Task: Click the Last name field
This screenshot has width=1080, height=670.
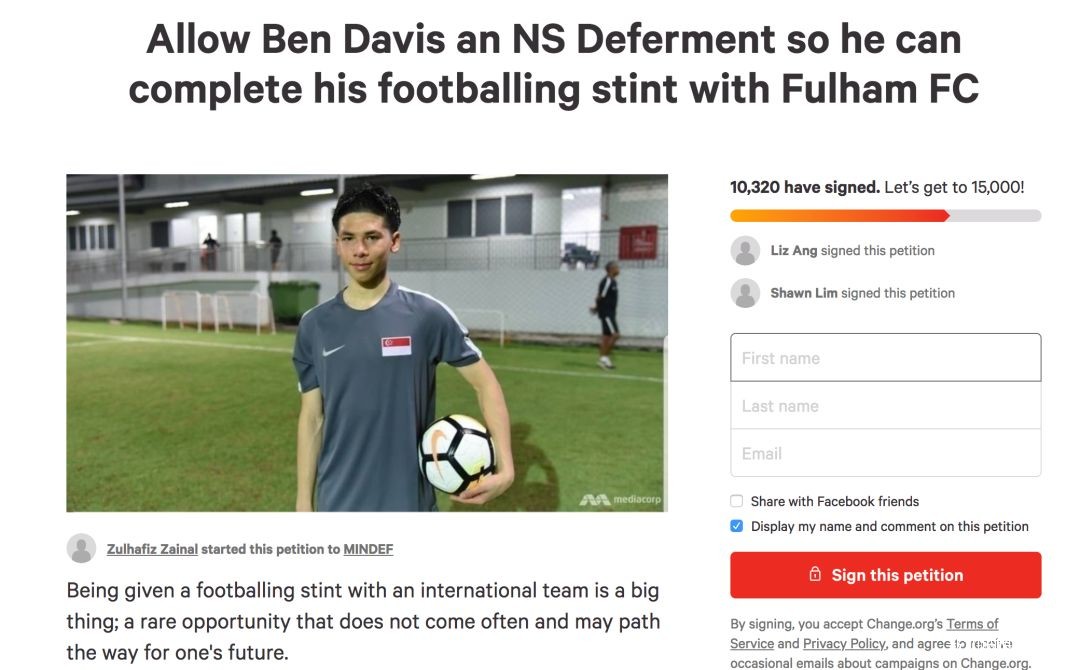Action: (886, 406)
